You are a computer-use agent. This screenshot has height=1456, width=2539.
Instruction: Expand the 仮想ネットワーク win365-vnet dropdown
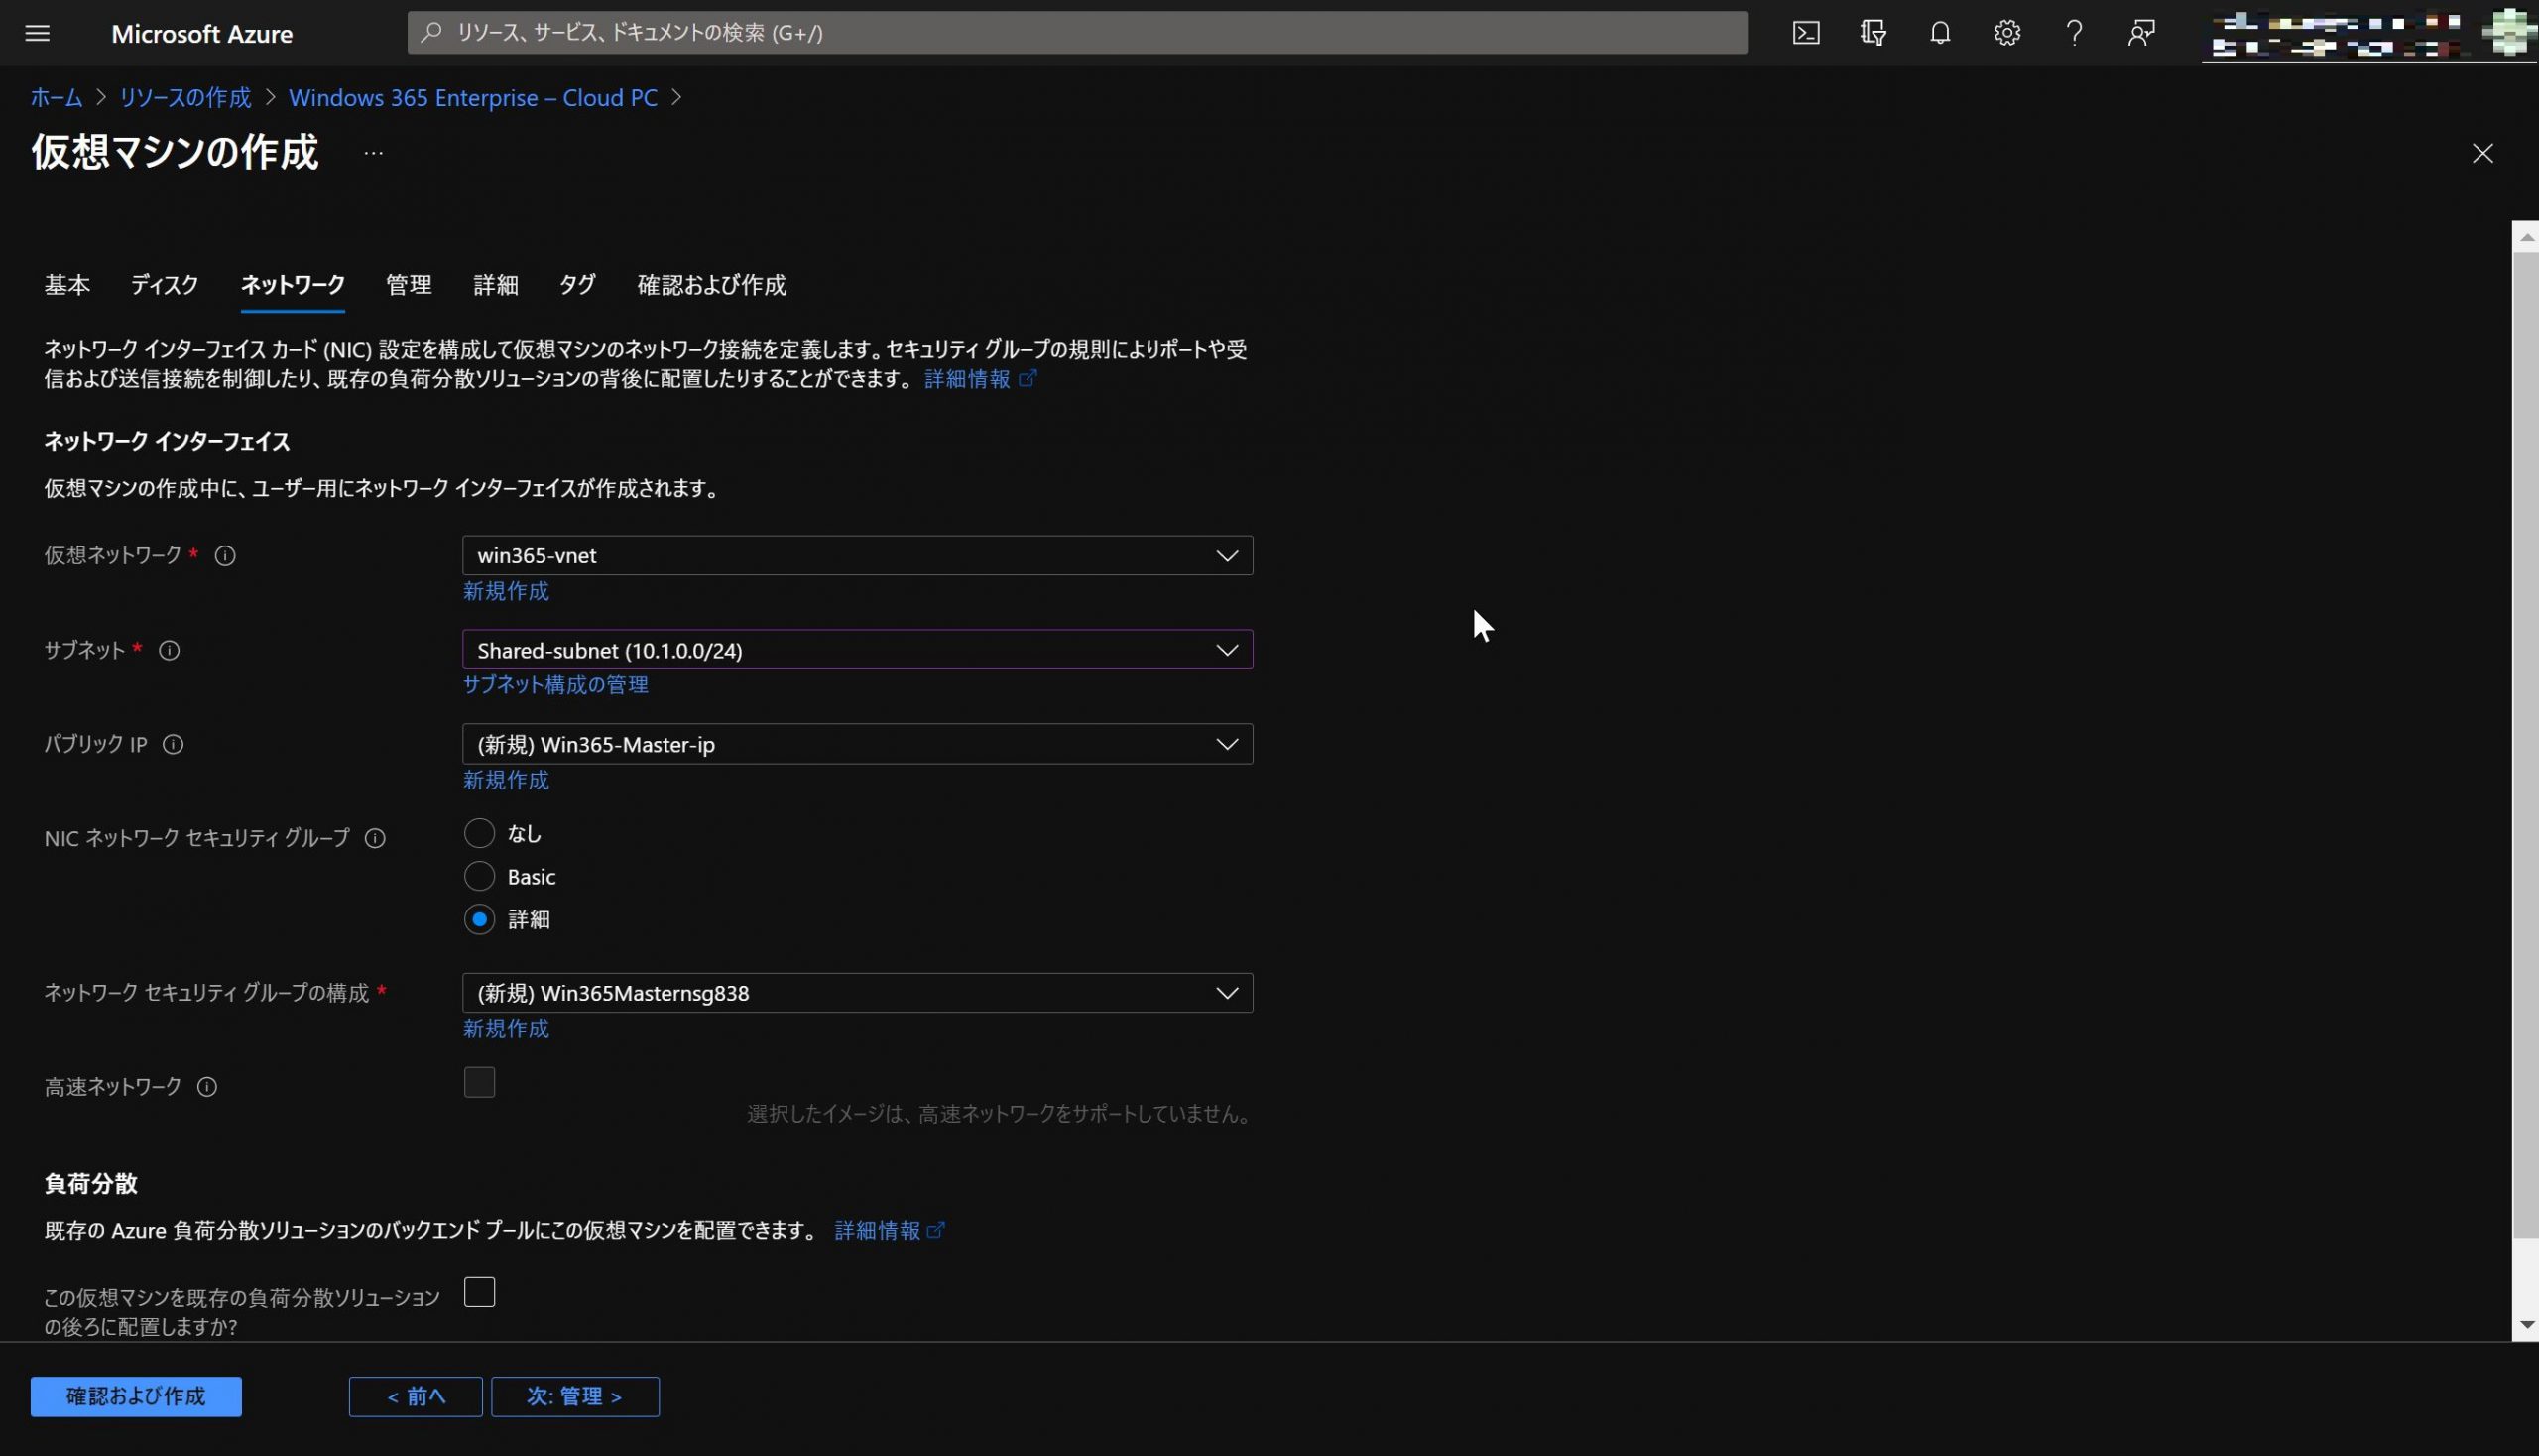(856, 555)
